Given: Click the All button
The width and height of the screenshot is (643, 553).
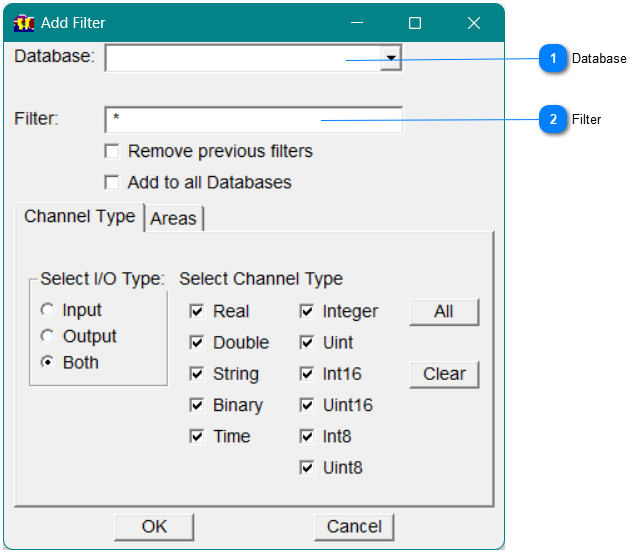Looking at the screenshot, I should click(x=444, y=312).
